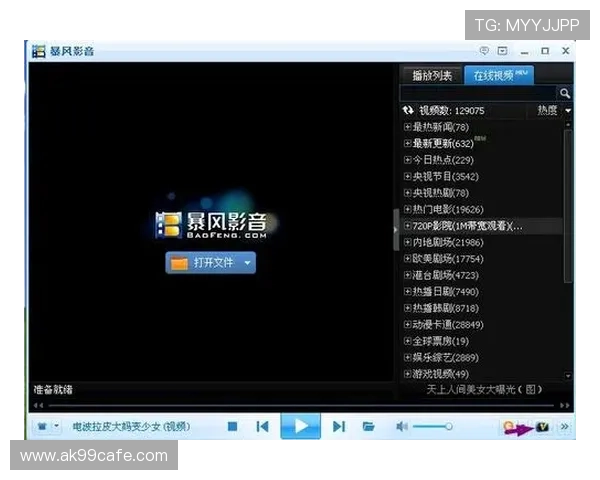Screen dimensions: 600x480
Task: Stop playback with the square button
Action: tap(232, 426)
